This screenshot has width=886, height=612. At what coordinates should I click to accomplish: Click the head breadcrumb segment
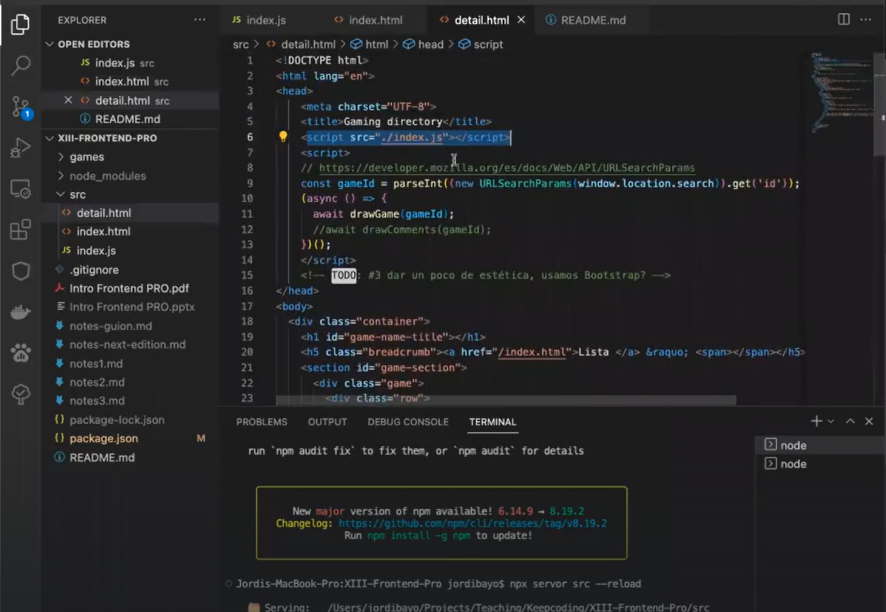point(423,44)
